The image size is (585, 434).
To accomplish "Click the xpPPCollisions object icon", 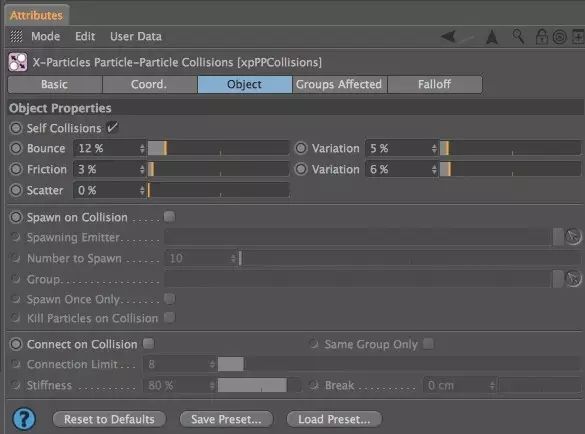I will tap(18, 62).
